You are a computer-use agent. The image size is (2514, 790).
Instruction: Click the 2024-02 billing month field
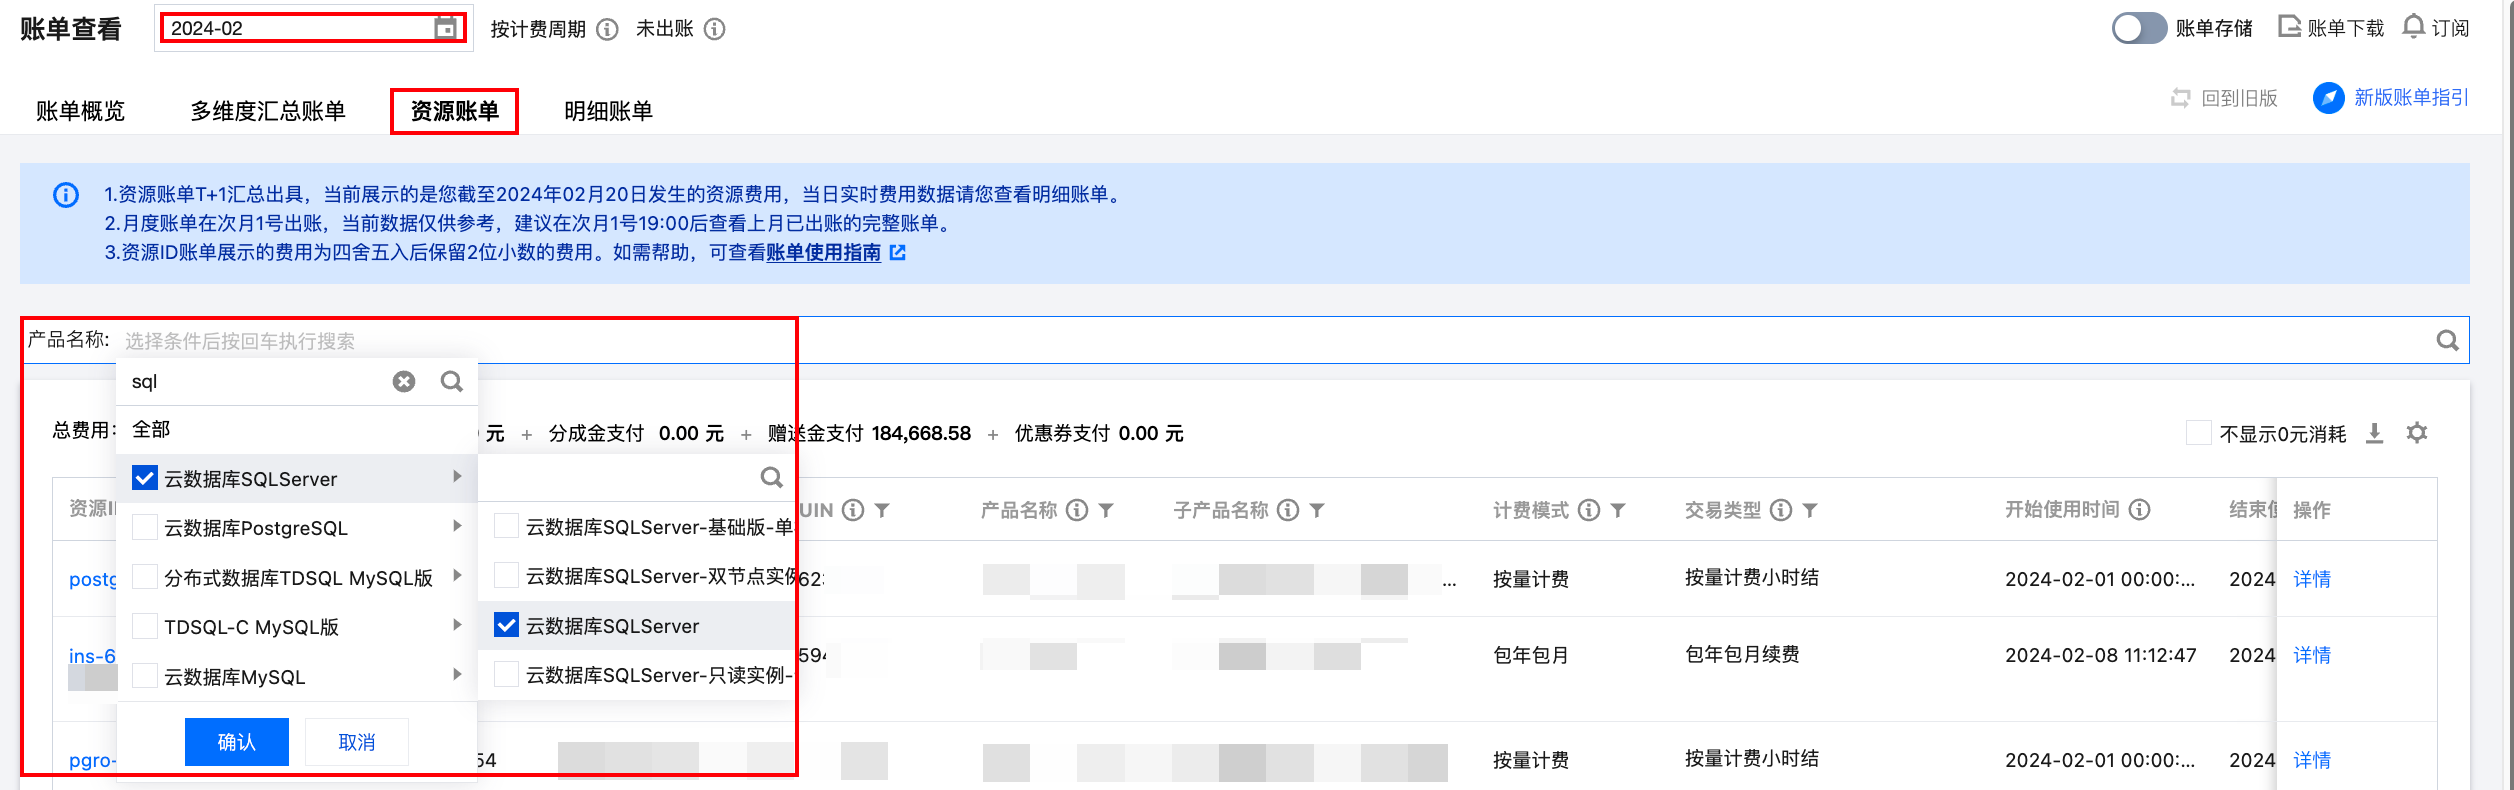[x=312, y=28]
